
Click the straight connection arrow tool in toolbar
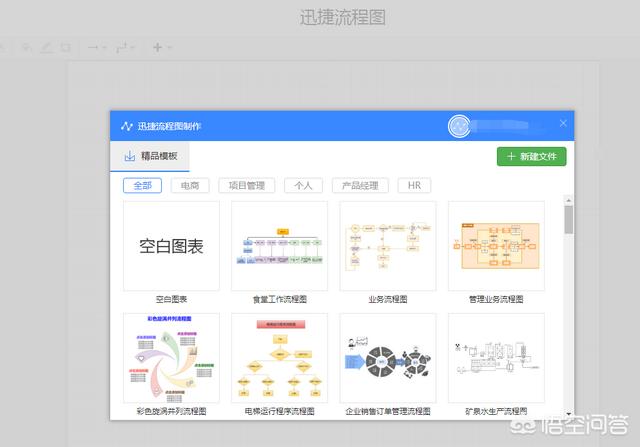(93, 48)
